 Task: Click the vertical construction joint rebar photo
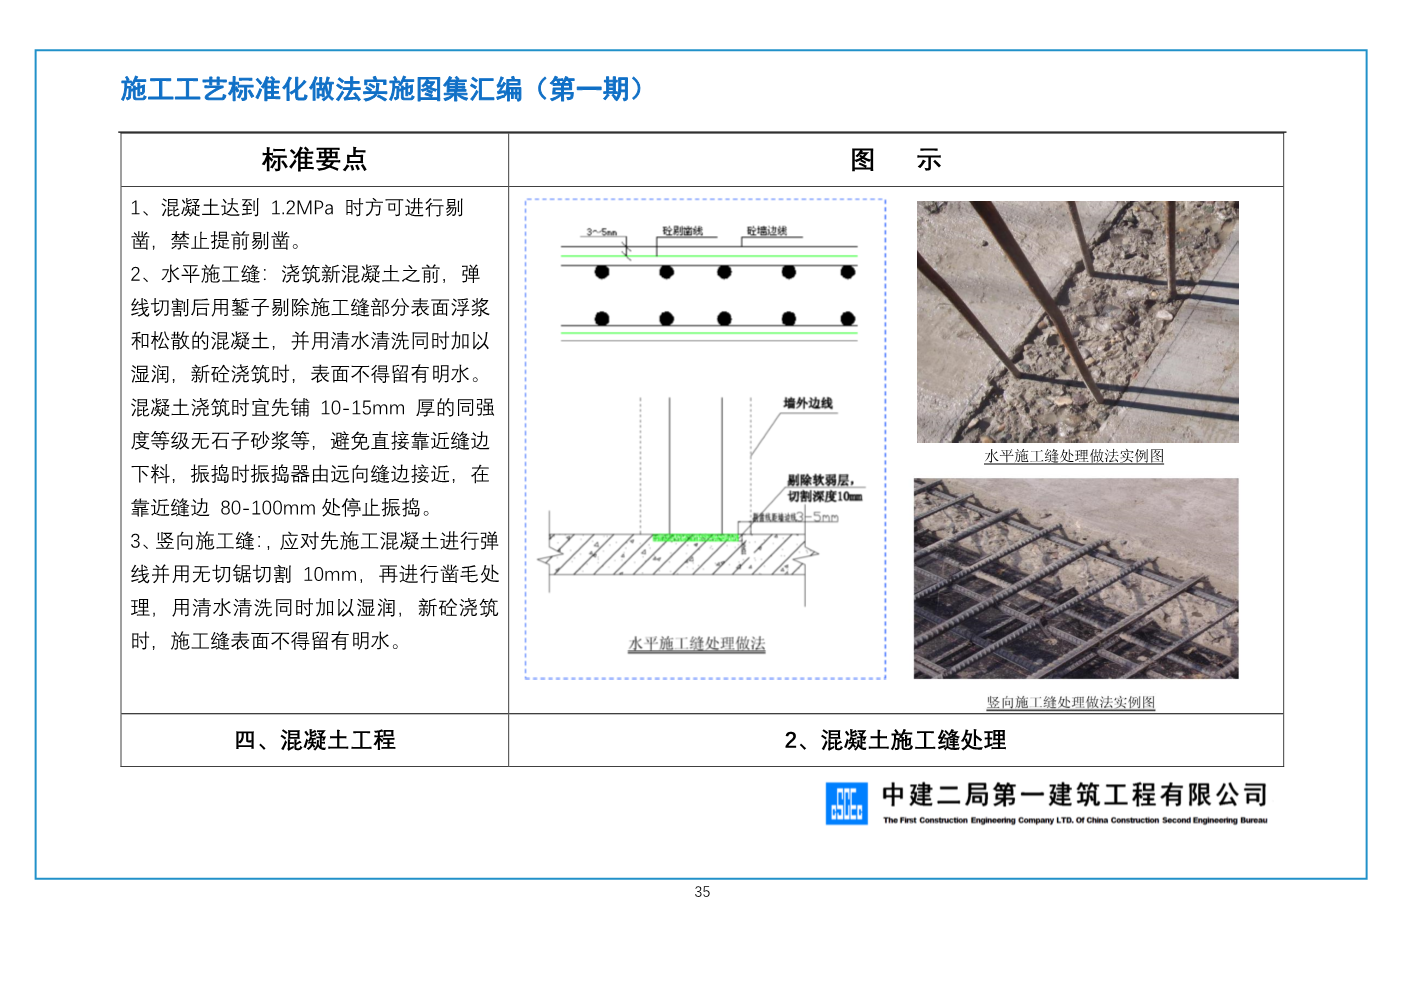pyautogui.click(x=1075, y=578)
